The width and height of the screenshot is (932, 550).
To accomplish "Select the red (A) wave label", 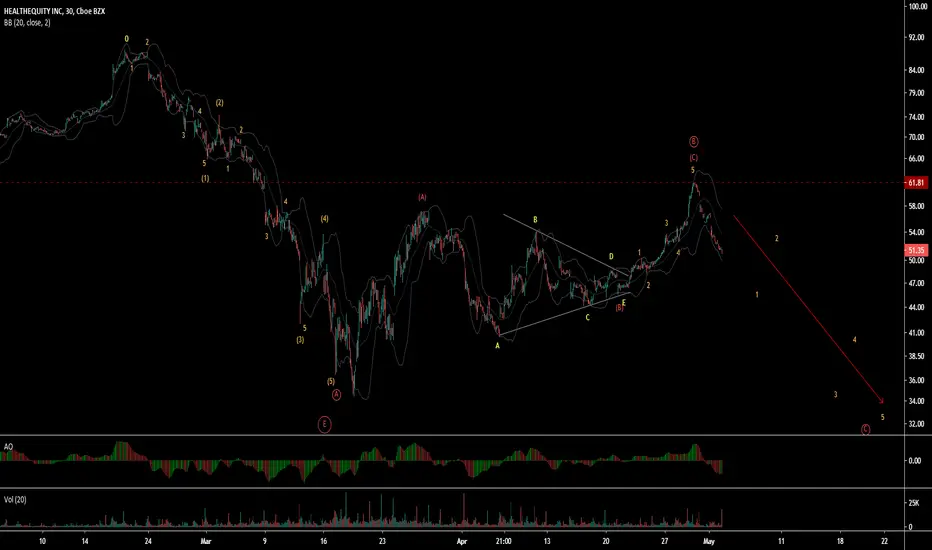I will (422, 197).
